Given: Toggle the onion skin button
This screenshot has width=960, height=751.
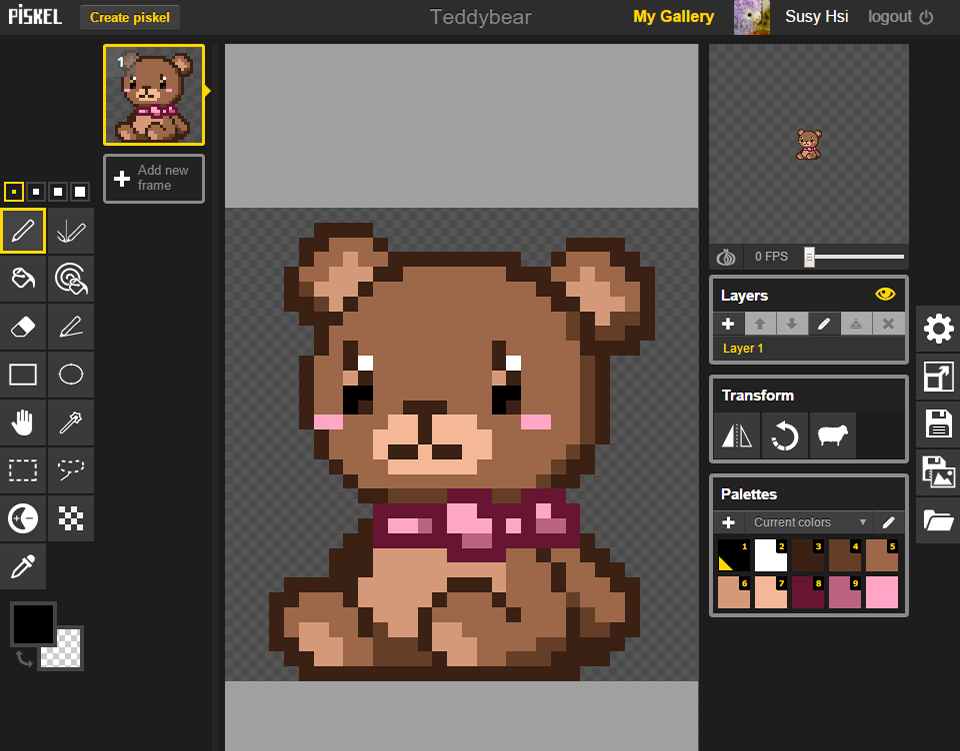Looking at the screenshot, I should point(726,256).
